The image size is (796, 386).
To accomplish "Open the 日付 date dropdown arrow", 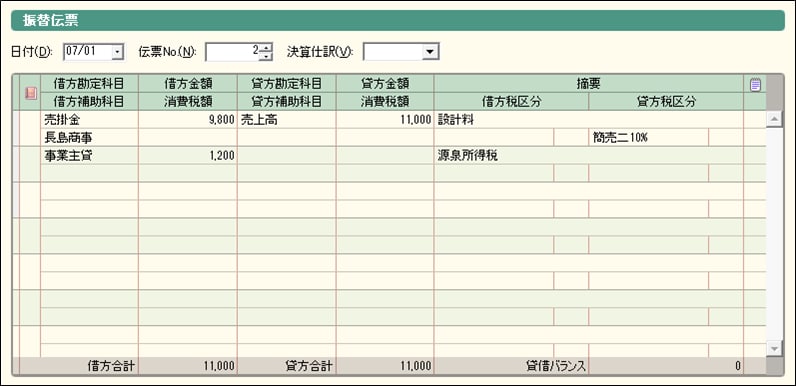I will (x=118, y=51).
